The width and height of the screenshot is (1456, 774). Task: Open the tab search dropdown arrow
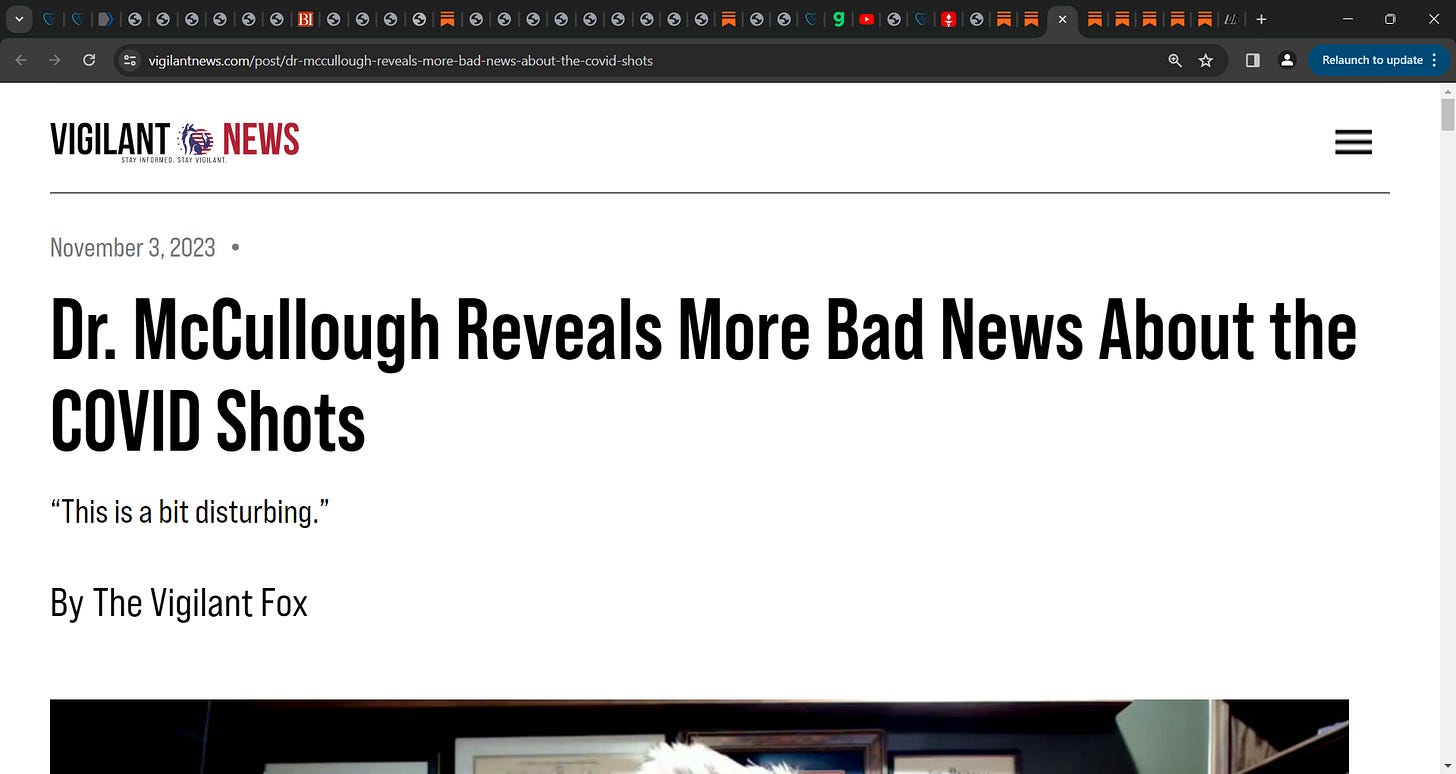point(18,19)
